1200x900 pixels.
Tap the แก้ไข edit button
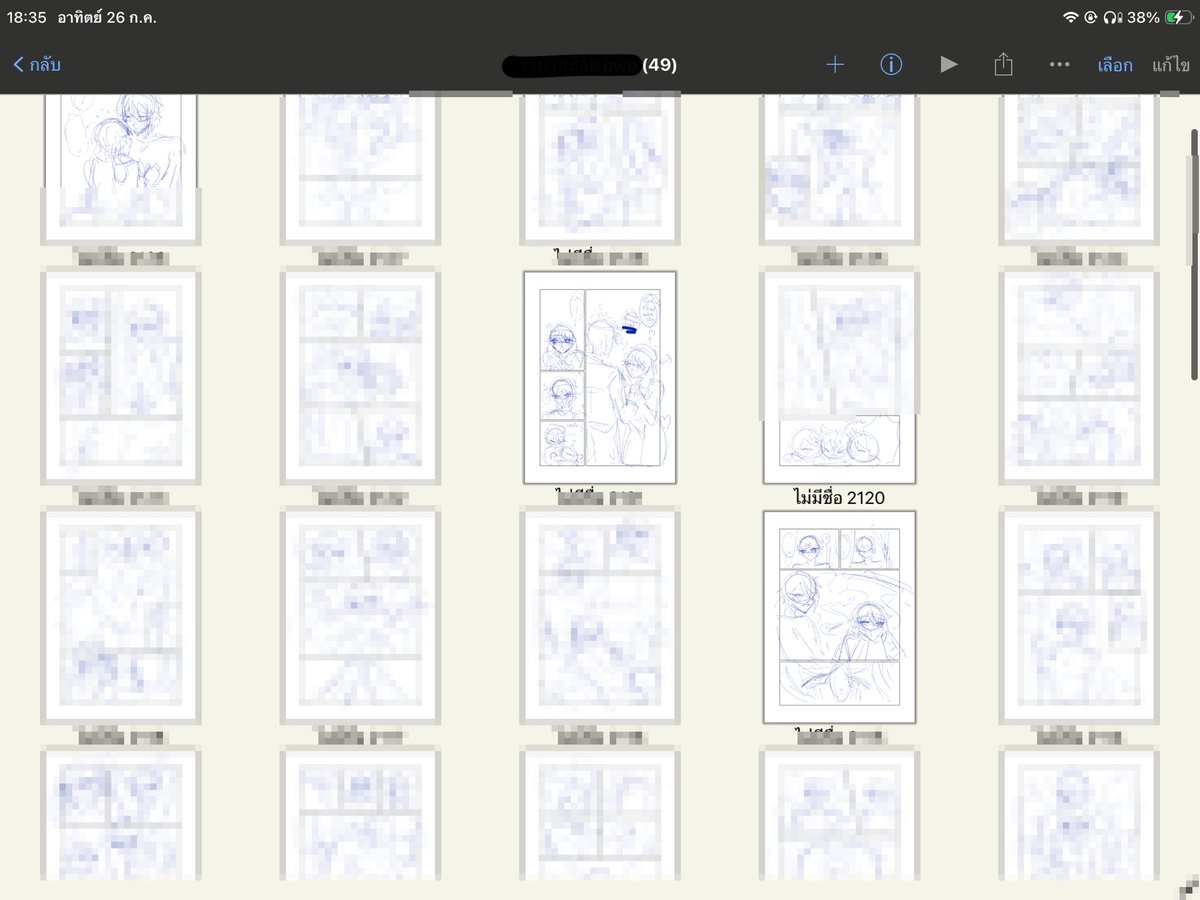tap(1170, 65)
